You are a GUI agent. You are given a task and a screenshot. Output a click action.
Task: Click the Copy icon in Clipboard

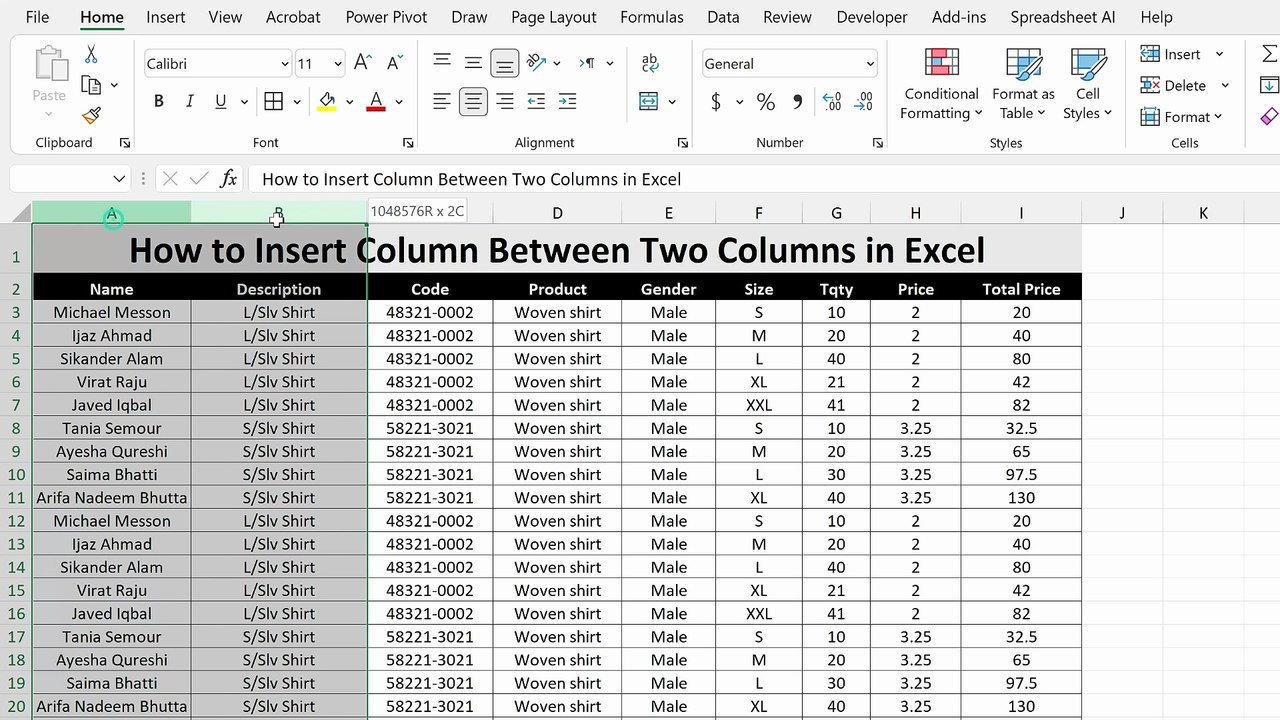click(x=91, y=85)
